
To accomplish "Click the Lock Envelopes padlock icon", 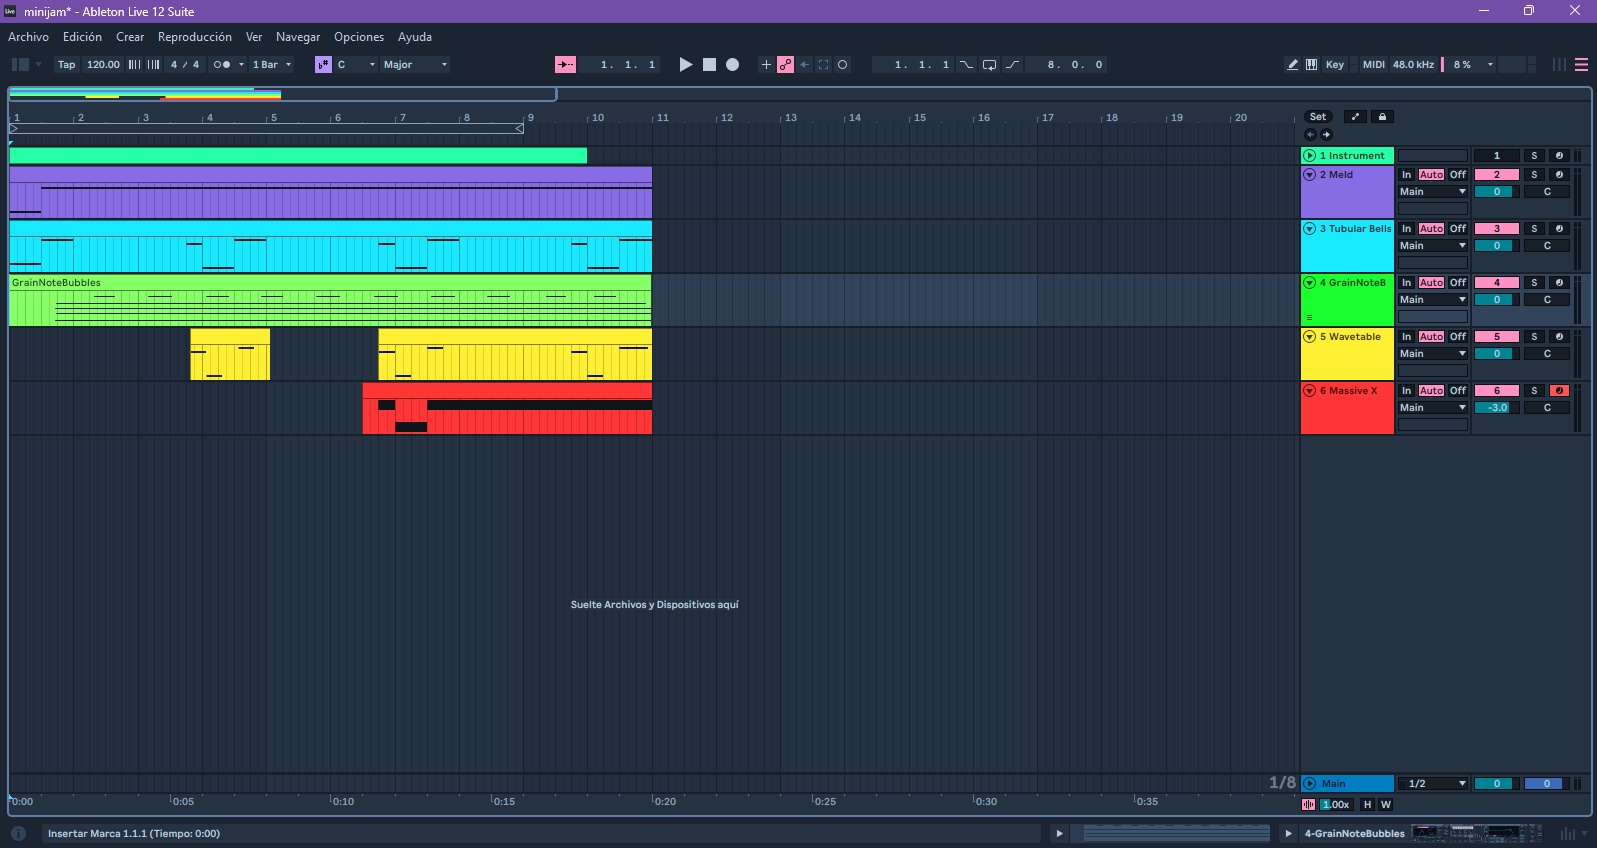I will click(x=1382, y=117).
